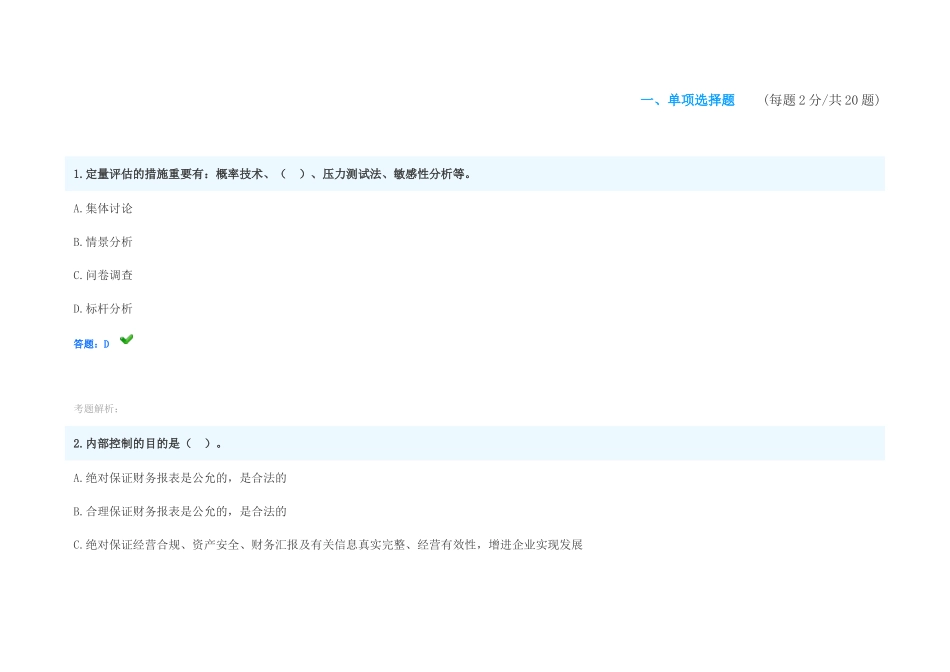950x672 pixels.
Task: Select question 1 text about 定量评估
Action: click(273, 174)
